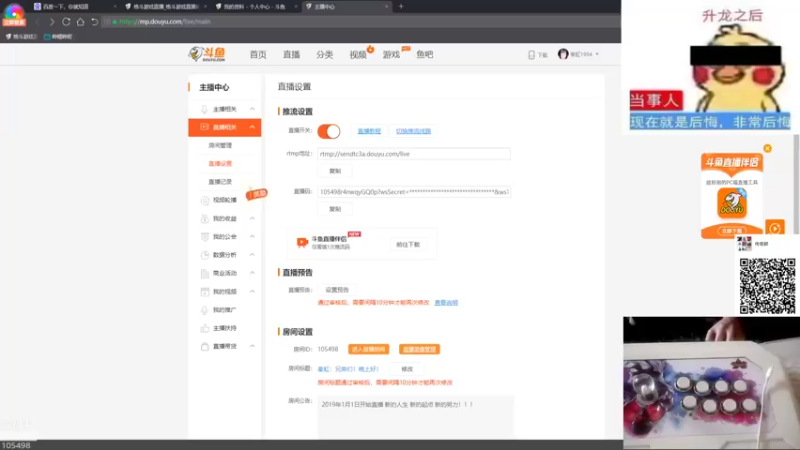Click 修改 to edit room title
800x450 pixels.
407,369
